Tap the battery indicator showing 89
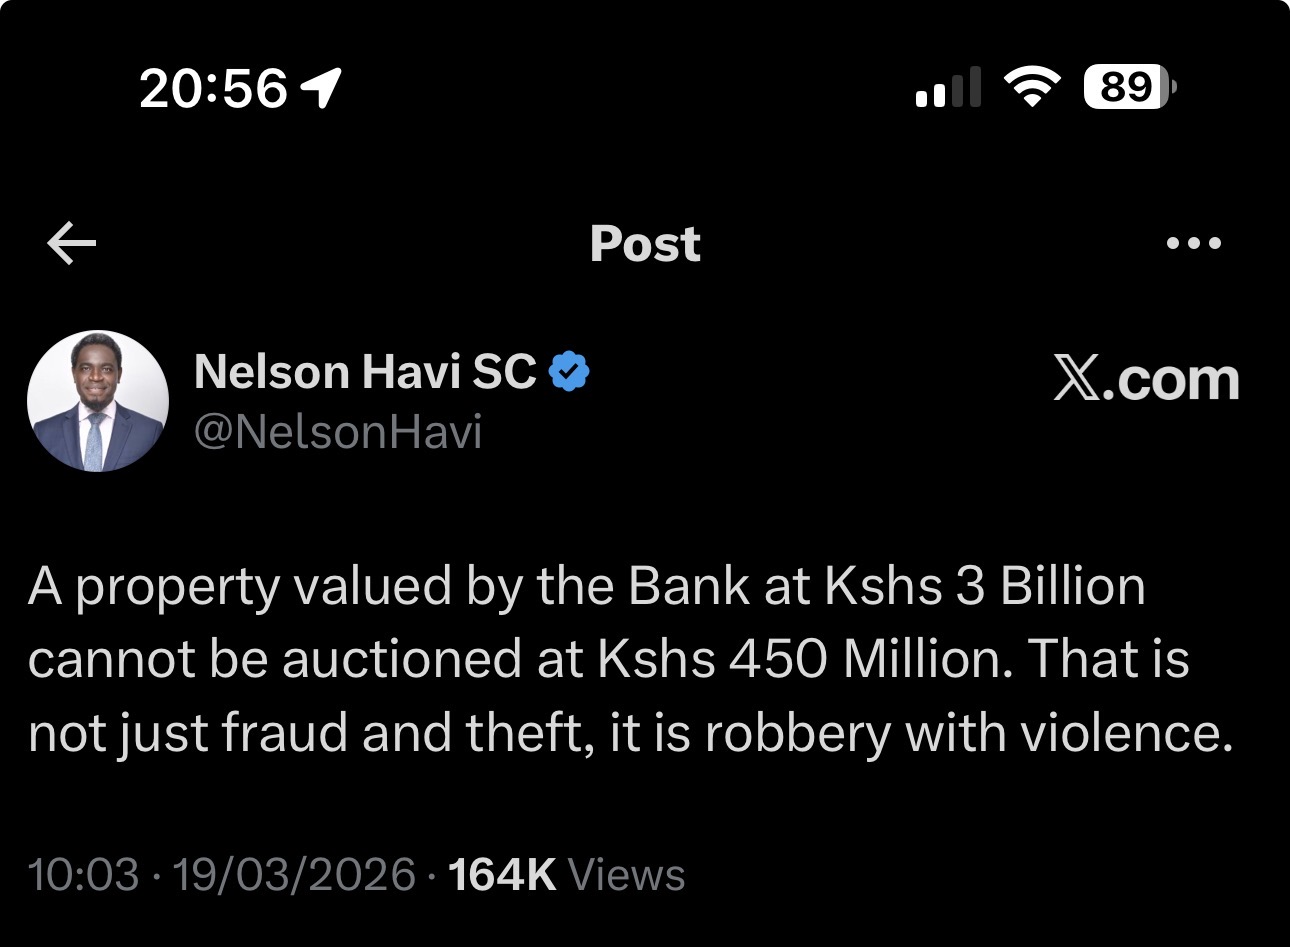The height and width of the screenshot is (947, 1290). (1129, 88)
